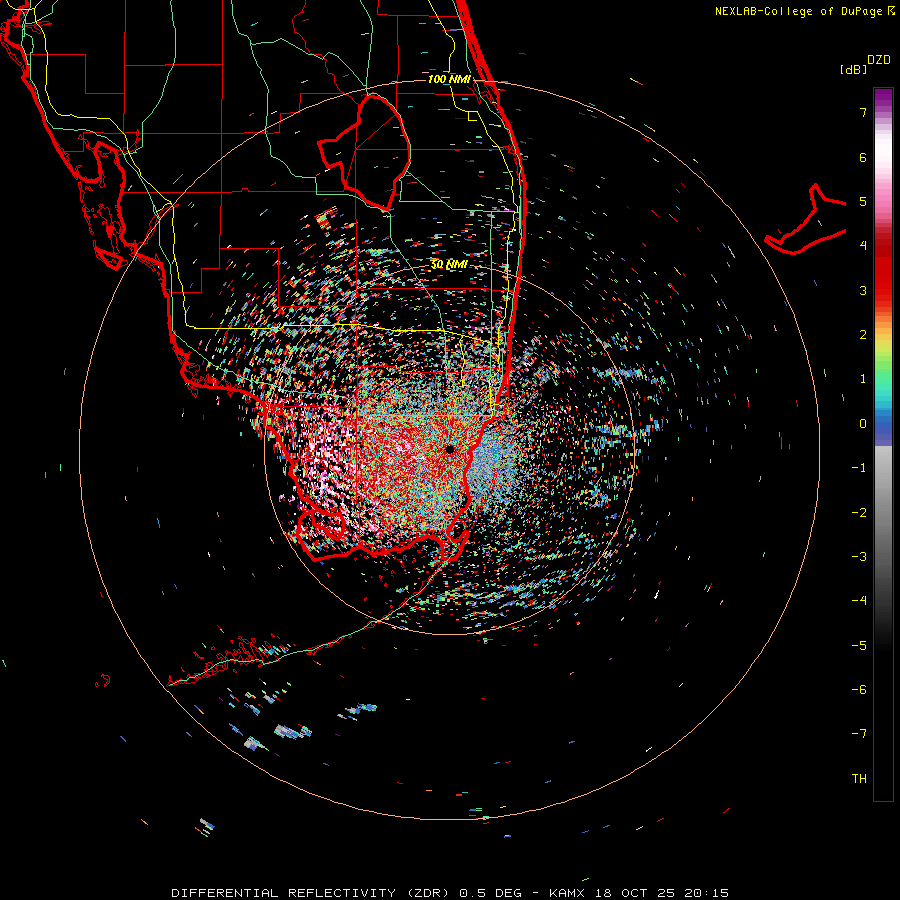Click the -1 value on the color scale
The height and width of the screenshot is (900, 900).
[859, 468]
